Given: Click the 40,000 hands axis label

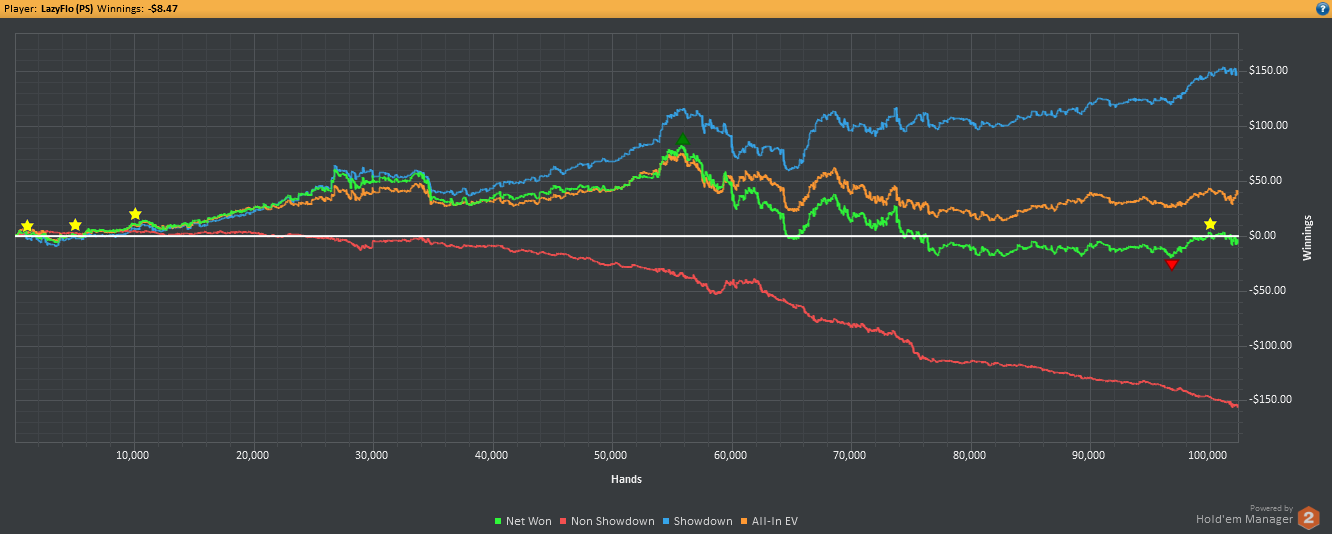Looking at the screenshot, I should pyautogui.click(x=491, y=455).
